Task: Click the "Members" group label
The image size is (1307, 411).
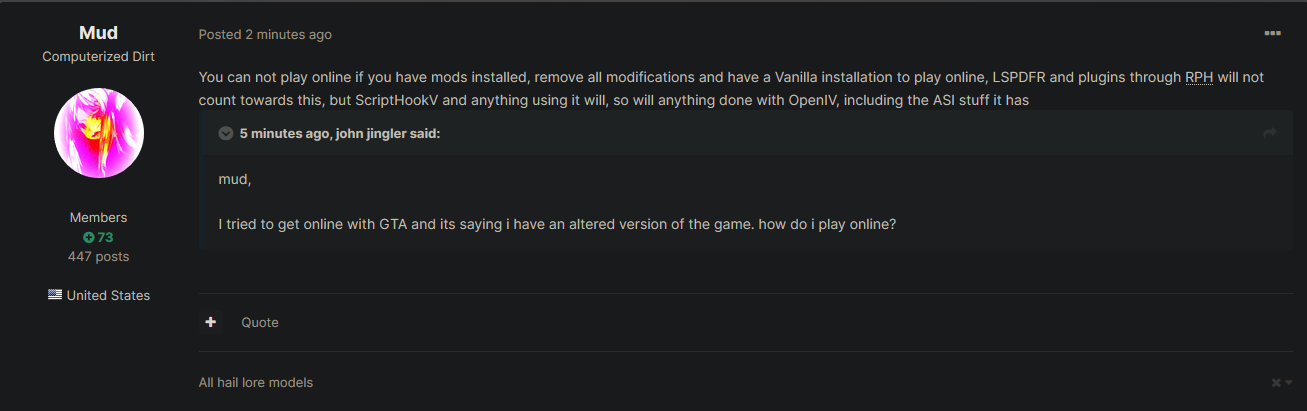Action: pyautogui.click(x=98, y=218)
